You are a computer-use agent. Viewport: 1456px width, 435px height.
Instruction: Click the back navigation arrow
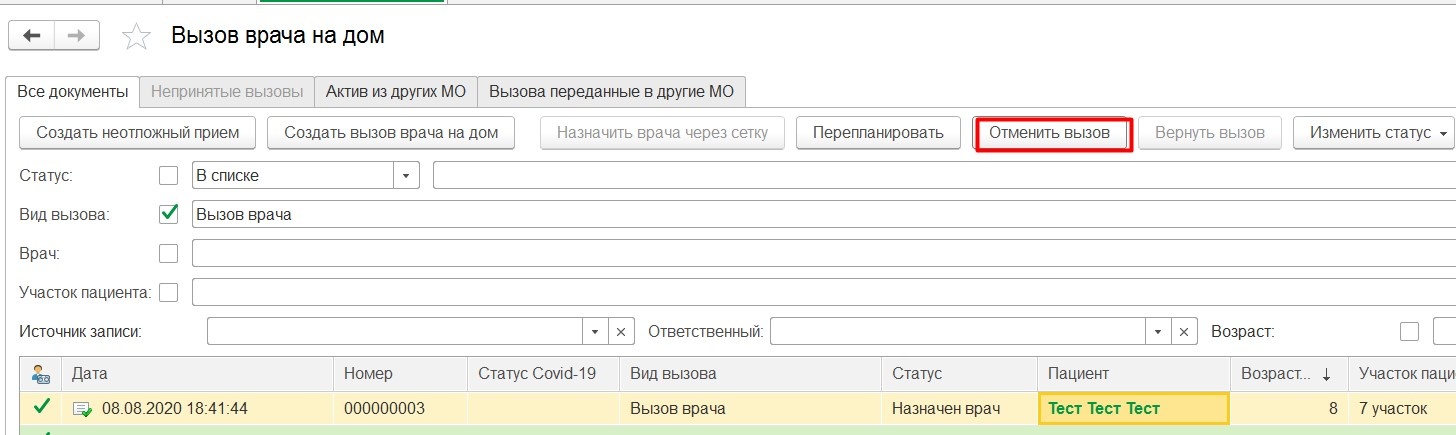click(x=31, y=36)
